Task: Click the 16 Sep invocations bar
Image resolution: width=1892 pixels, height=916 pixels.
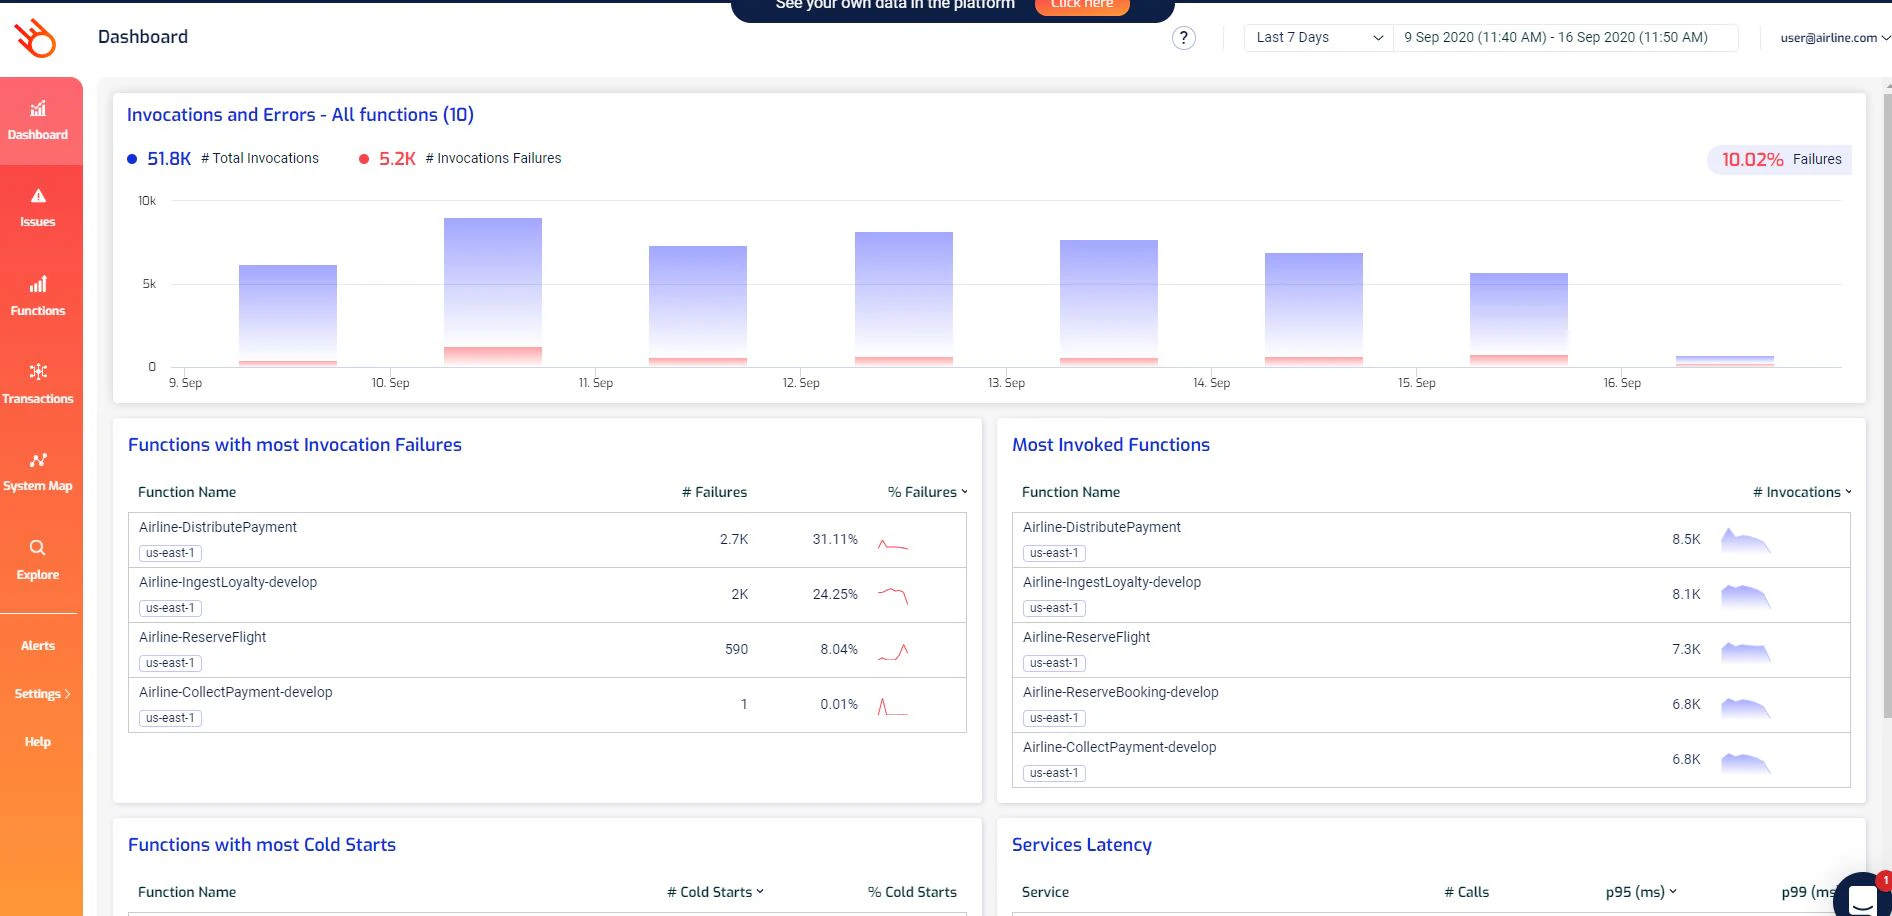Action: [1725, 360]
